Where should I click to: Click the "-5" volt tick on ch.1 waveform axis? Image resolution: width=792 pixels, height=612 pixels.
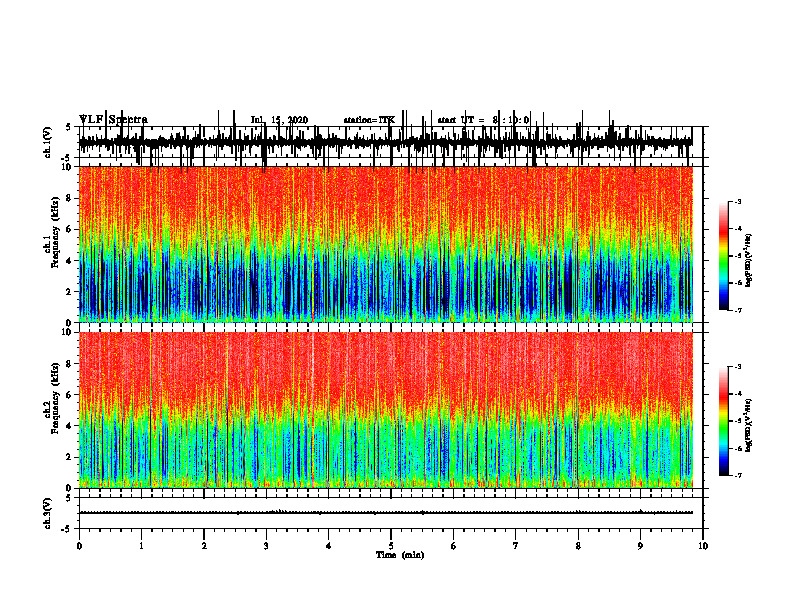click(x=67, y=158)
